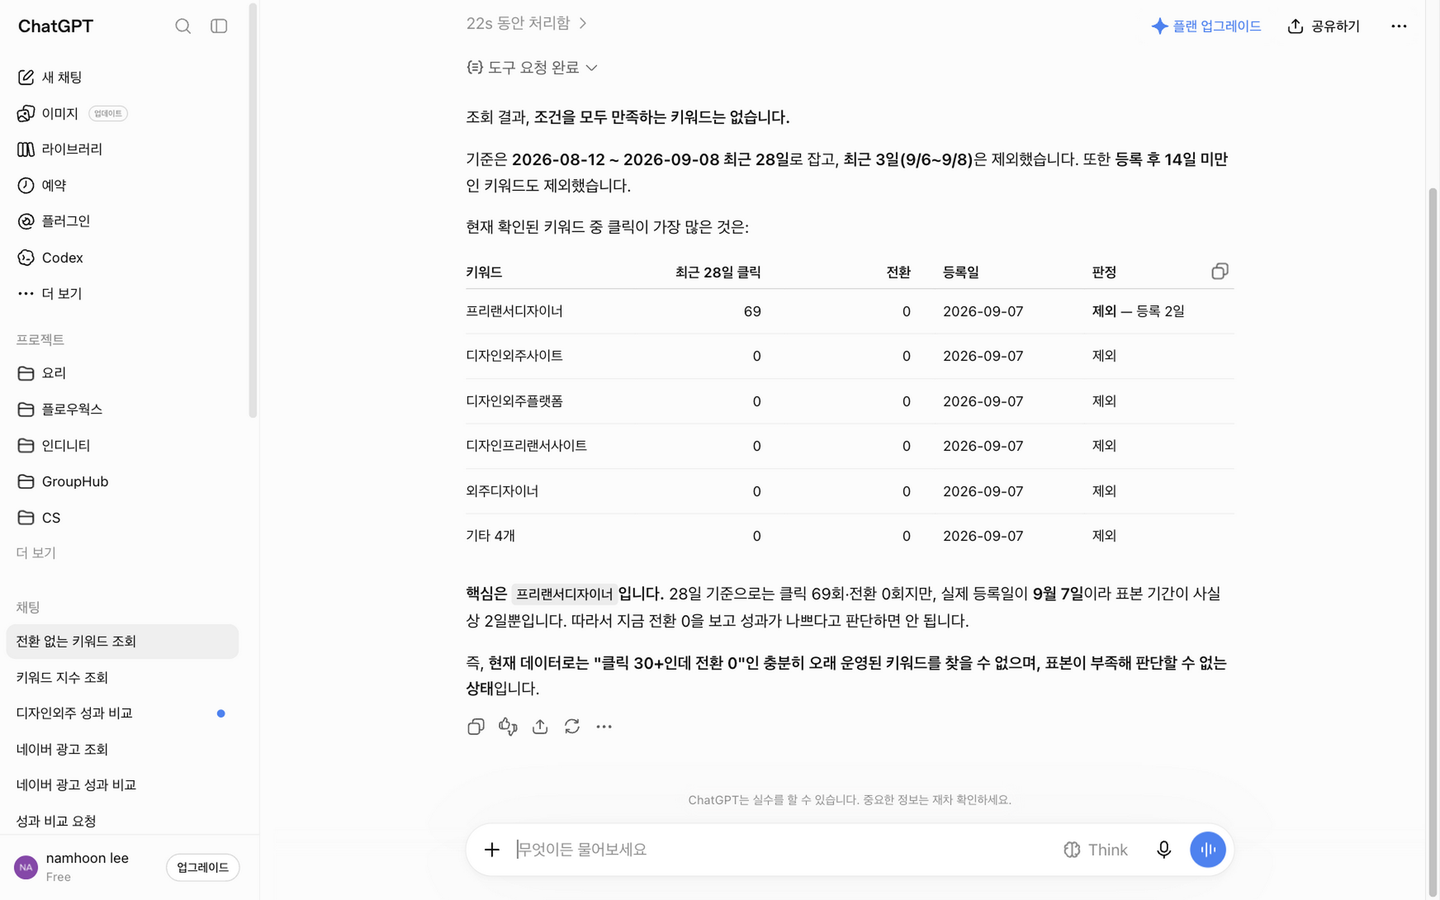The image size is (1440, 900).
Task: Open more actions below the response
Action: point(604,727)
